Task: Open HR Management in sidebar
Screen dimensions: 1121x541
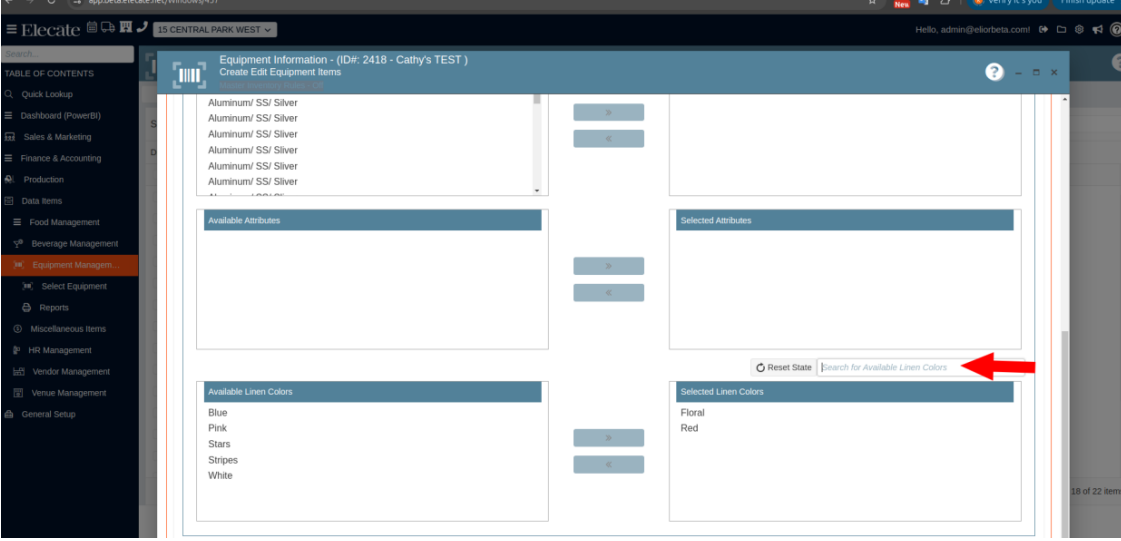Action: pyautogui.click(x=59, y=351)
